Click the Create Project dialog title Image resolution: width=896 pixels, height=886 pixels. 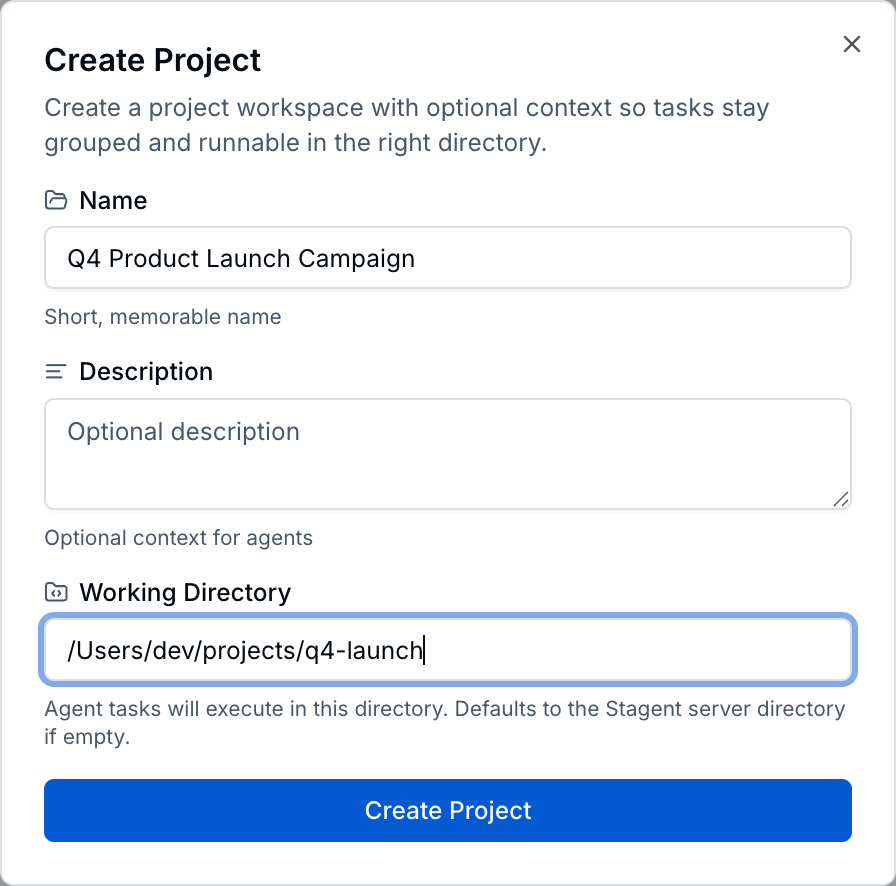point(152,60)
